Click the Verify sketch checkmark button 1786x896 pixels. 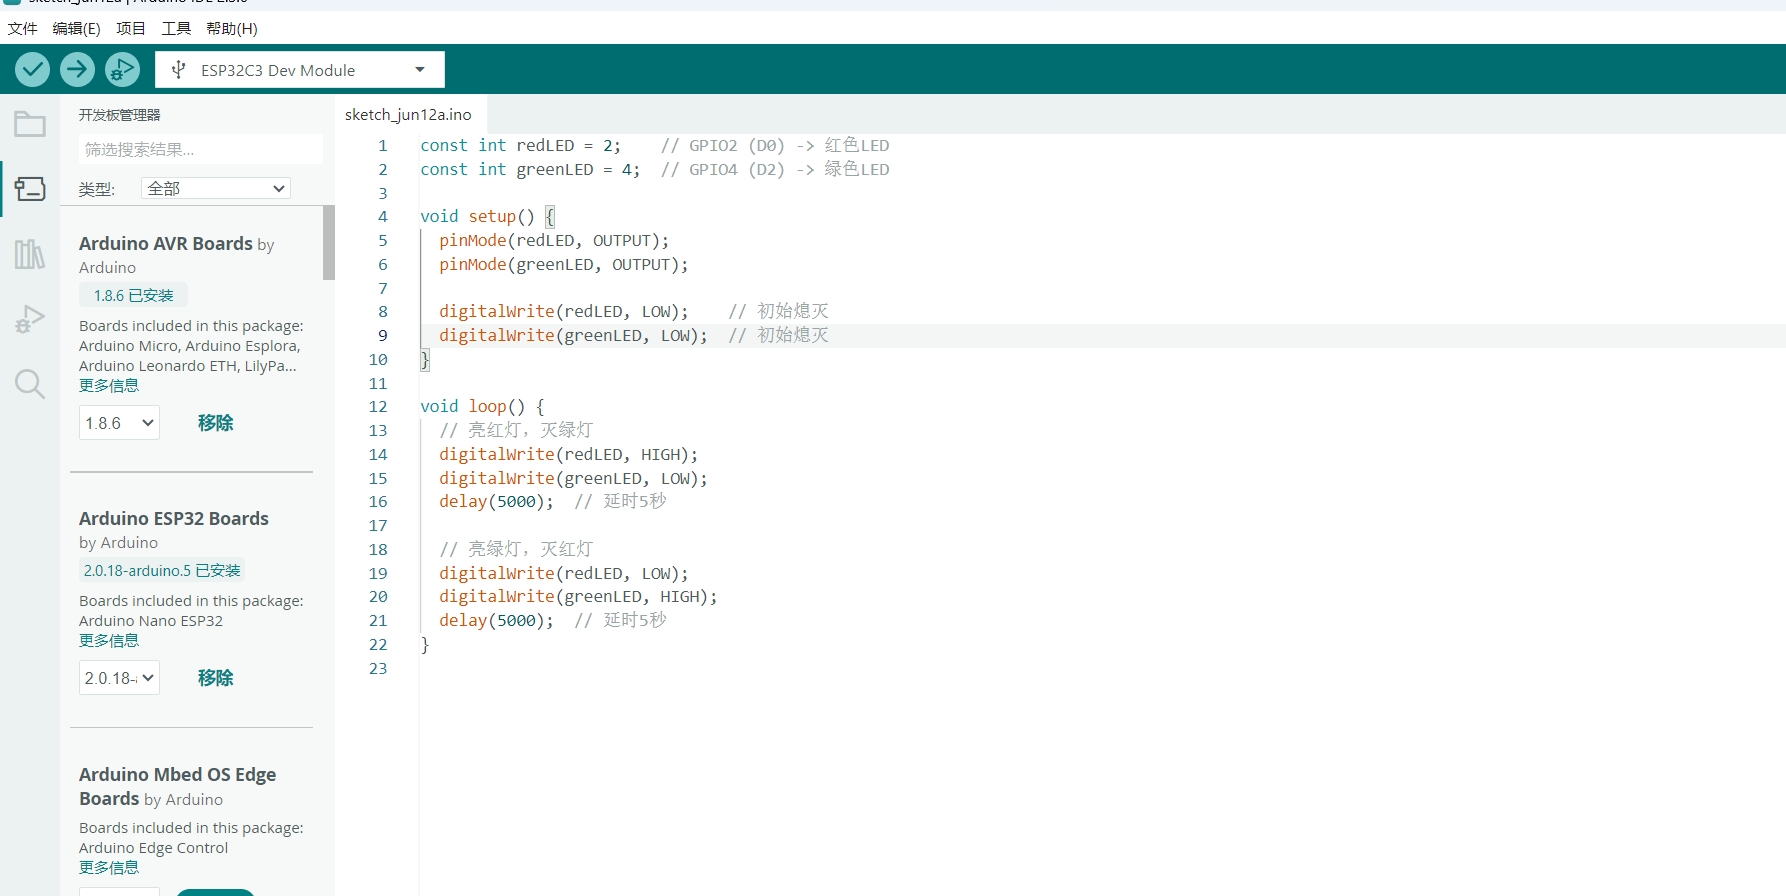click(32, 69)
